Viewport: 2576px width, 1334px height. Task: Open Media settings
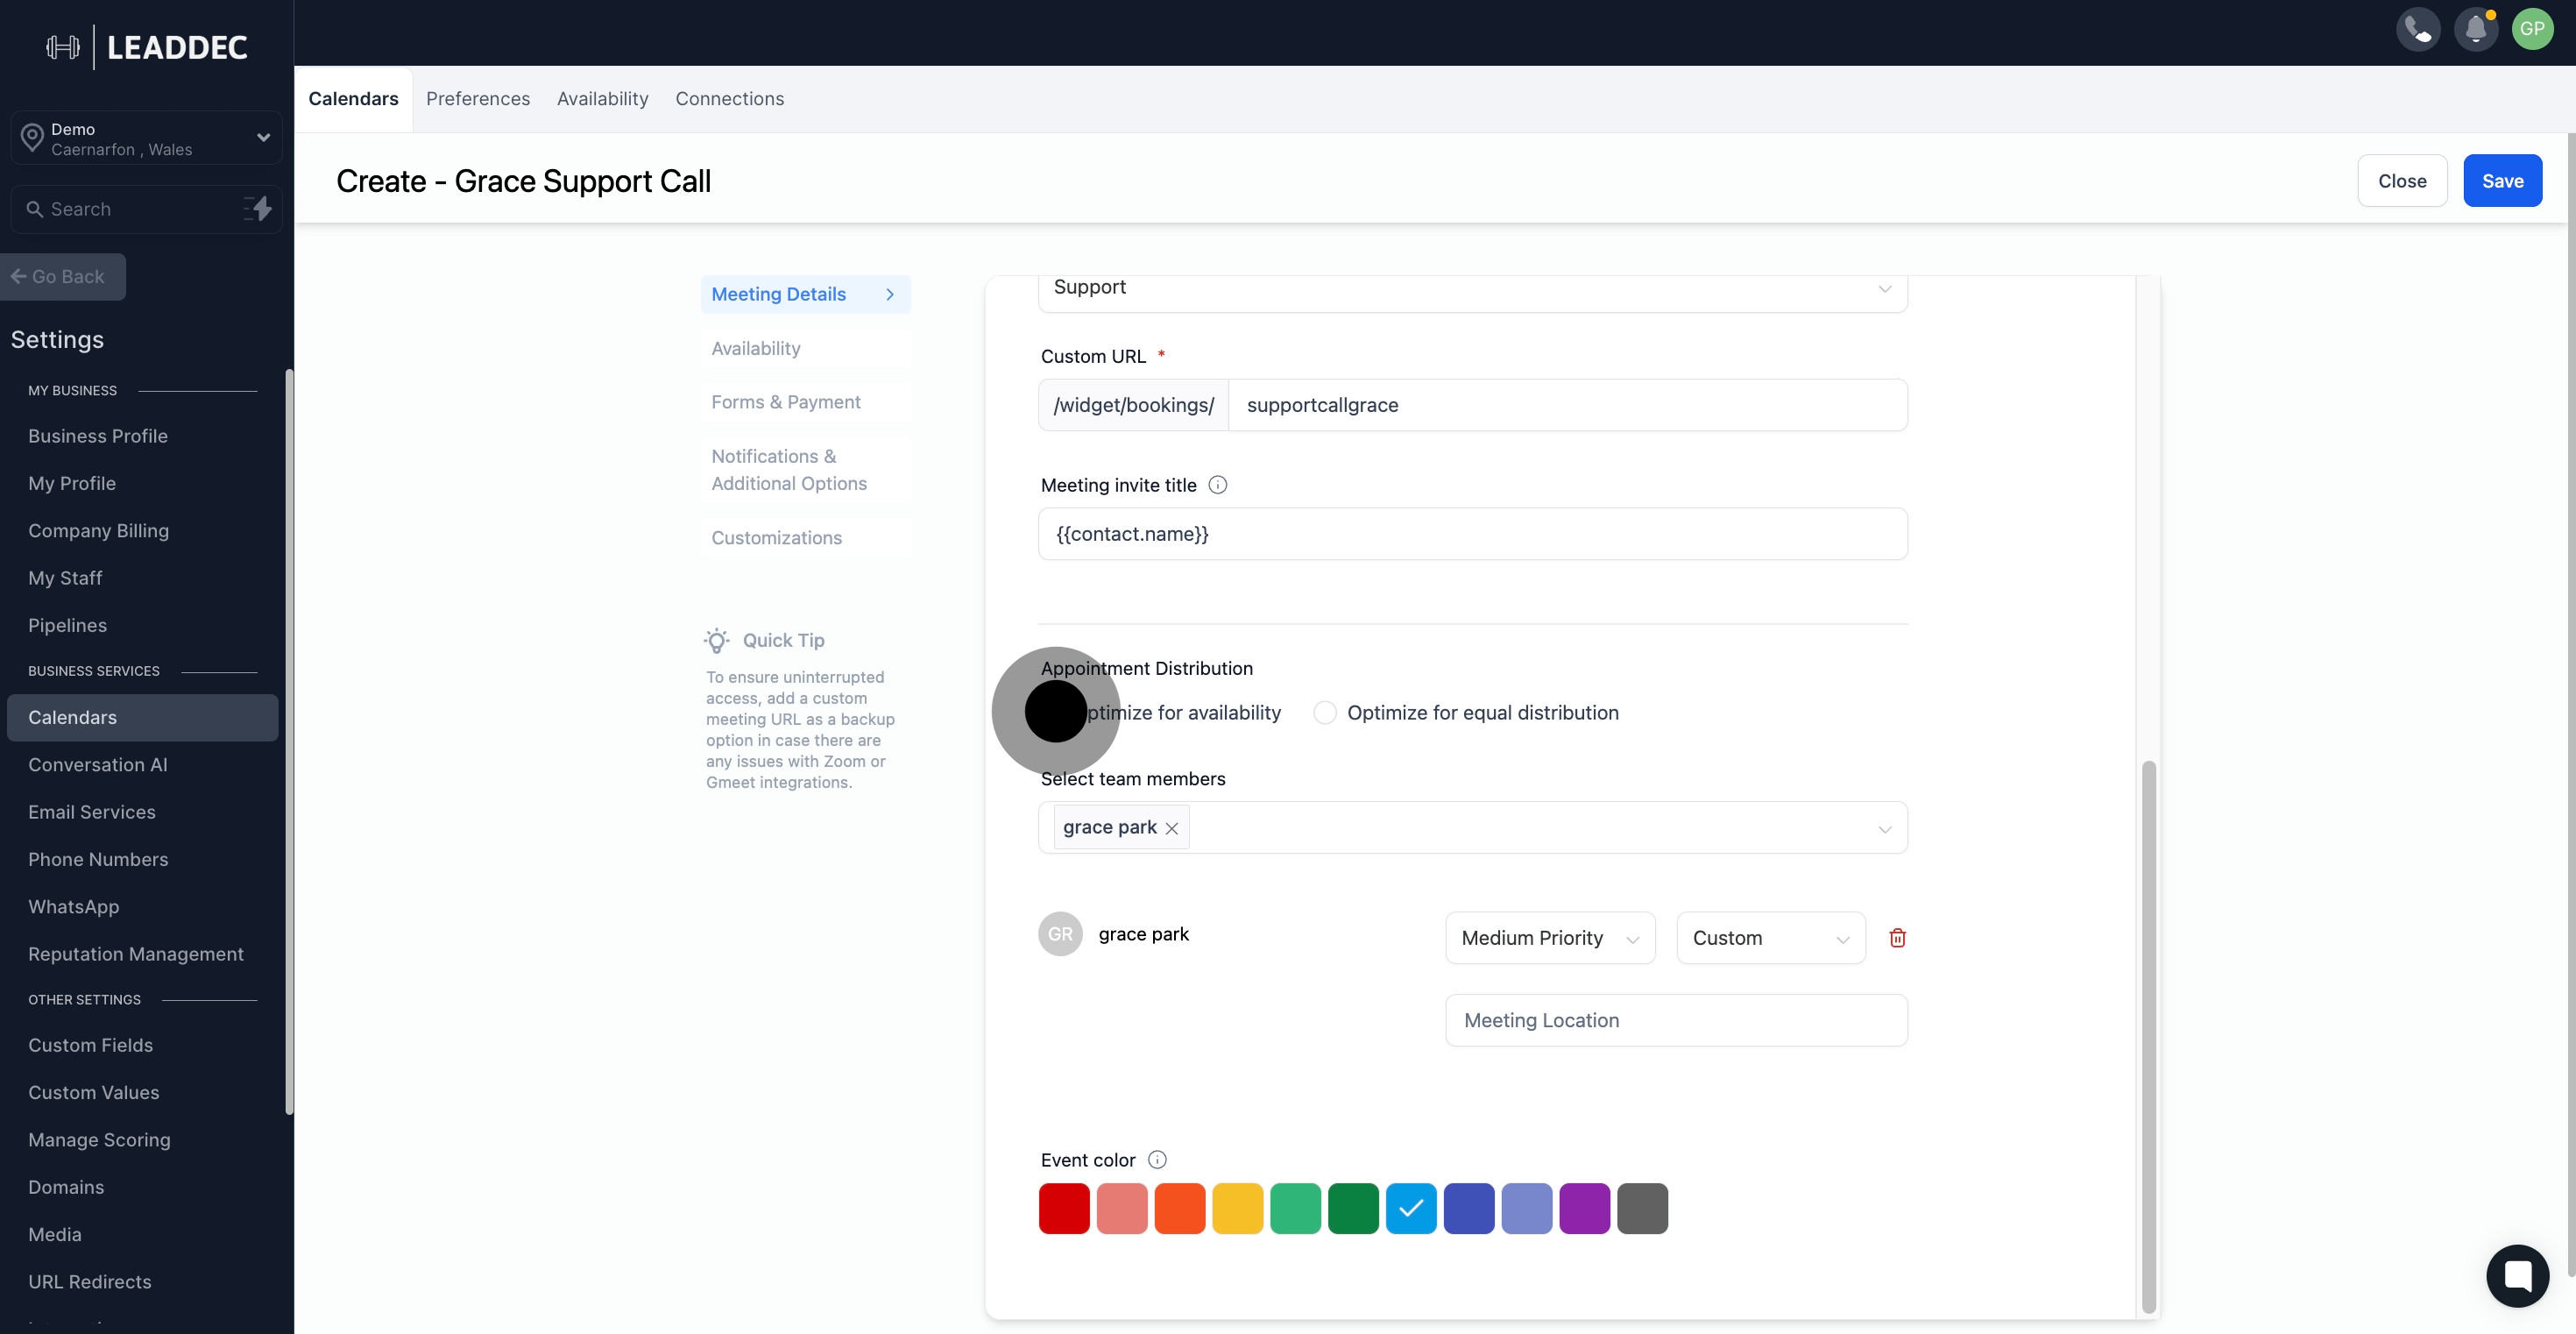coord(55,1235)
